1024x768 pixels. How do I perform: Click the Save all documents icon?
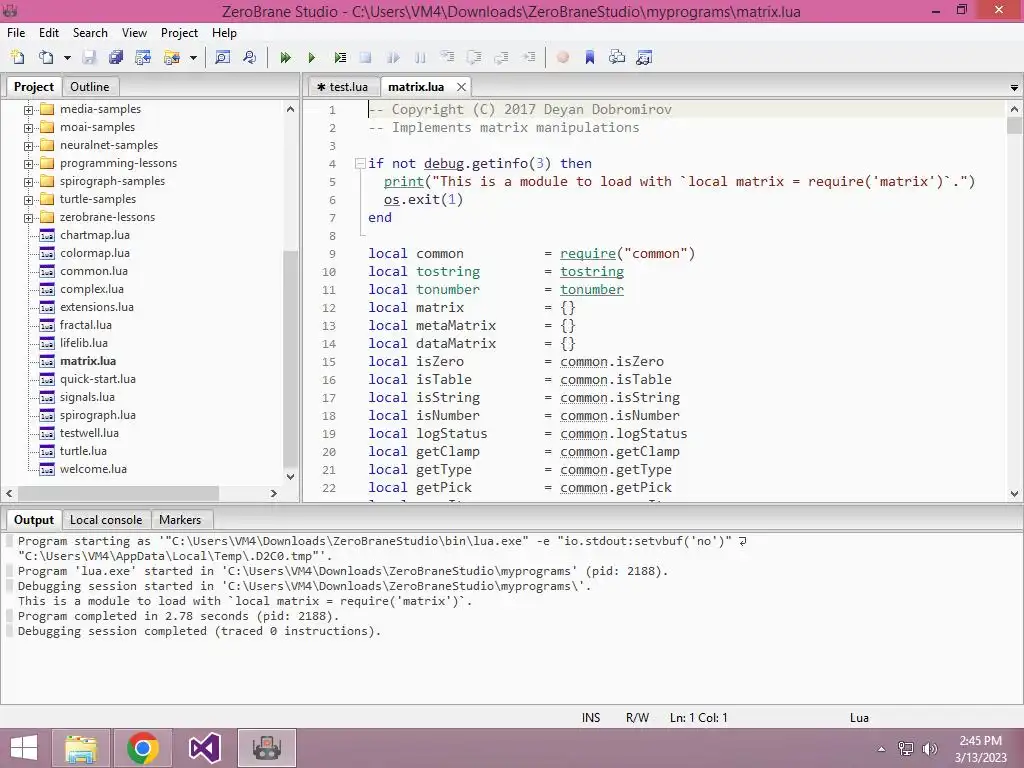pyautogui.click(x=116, y=57)
